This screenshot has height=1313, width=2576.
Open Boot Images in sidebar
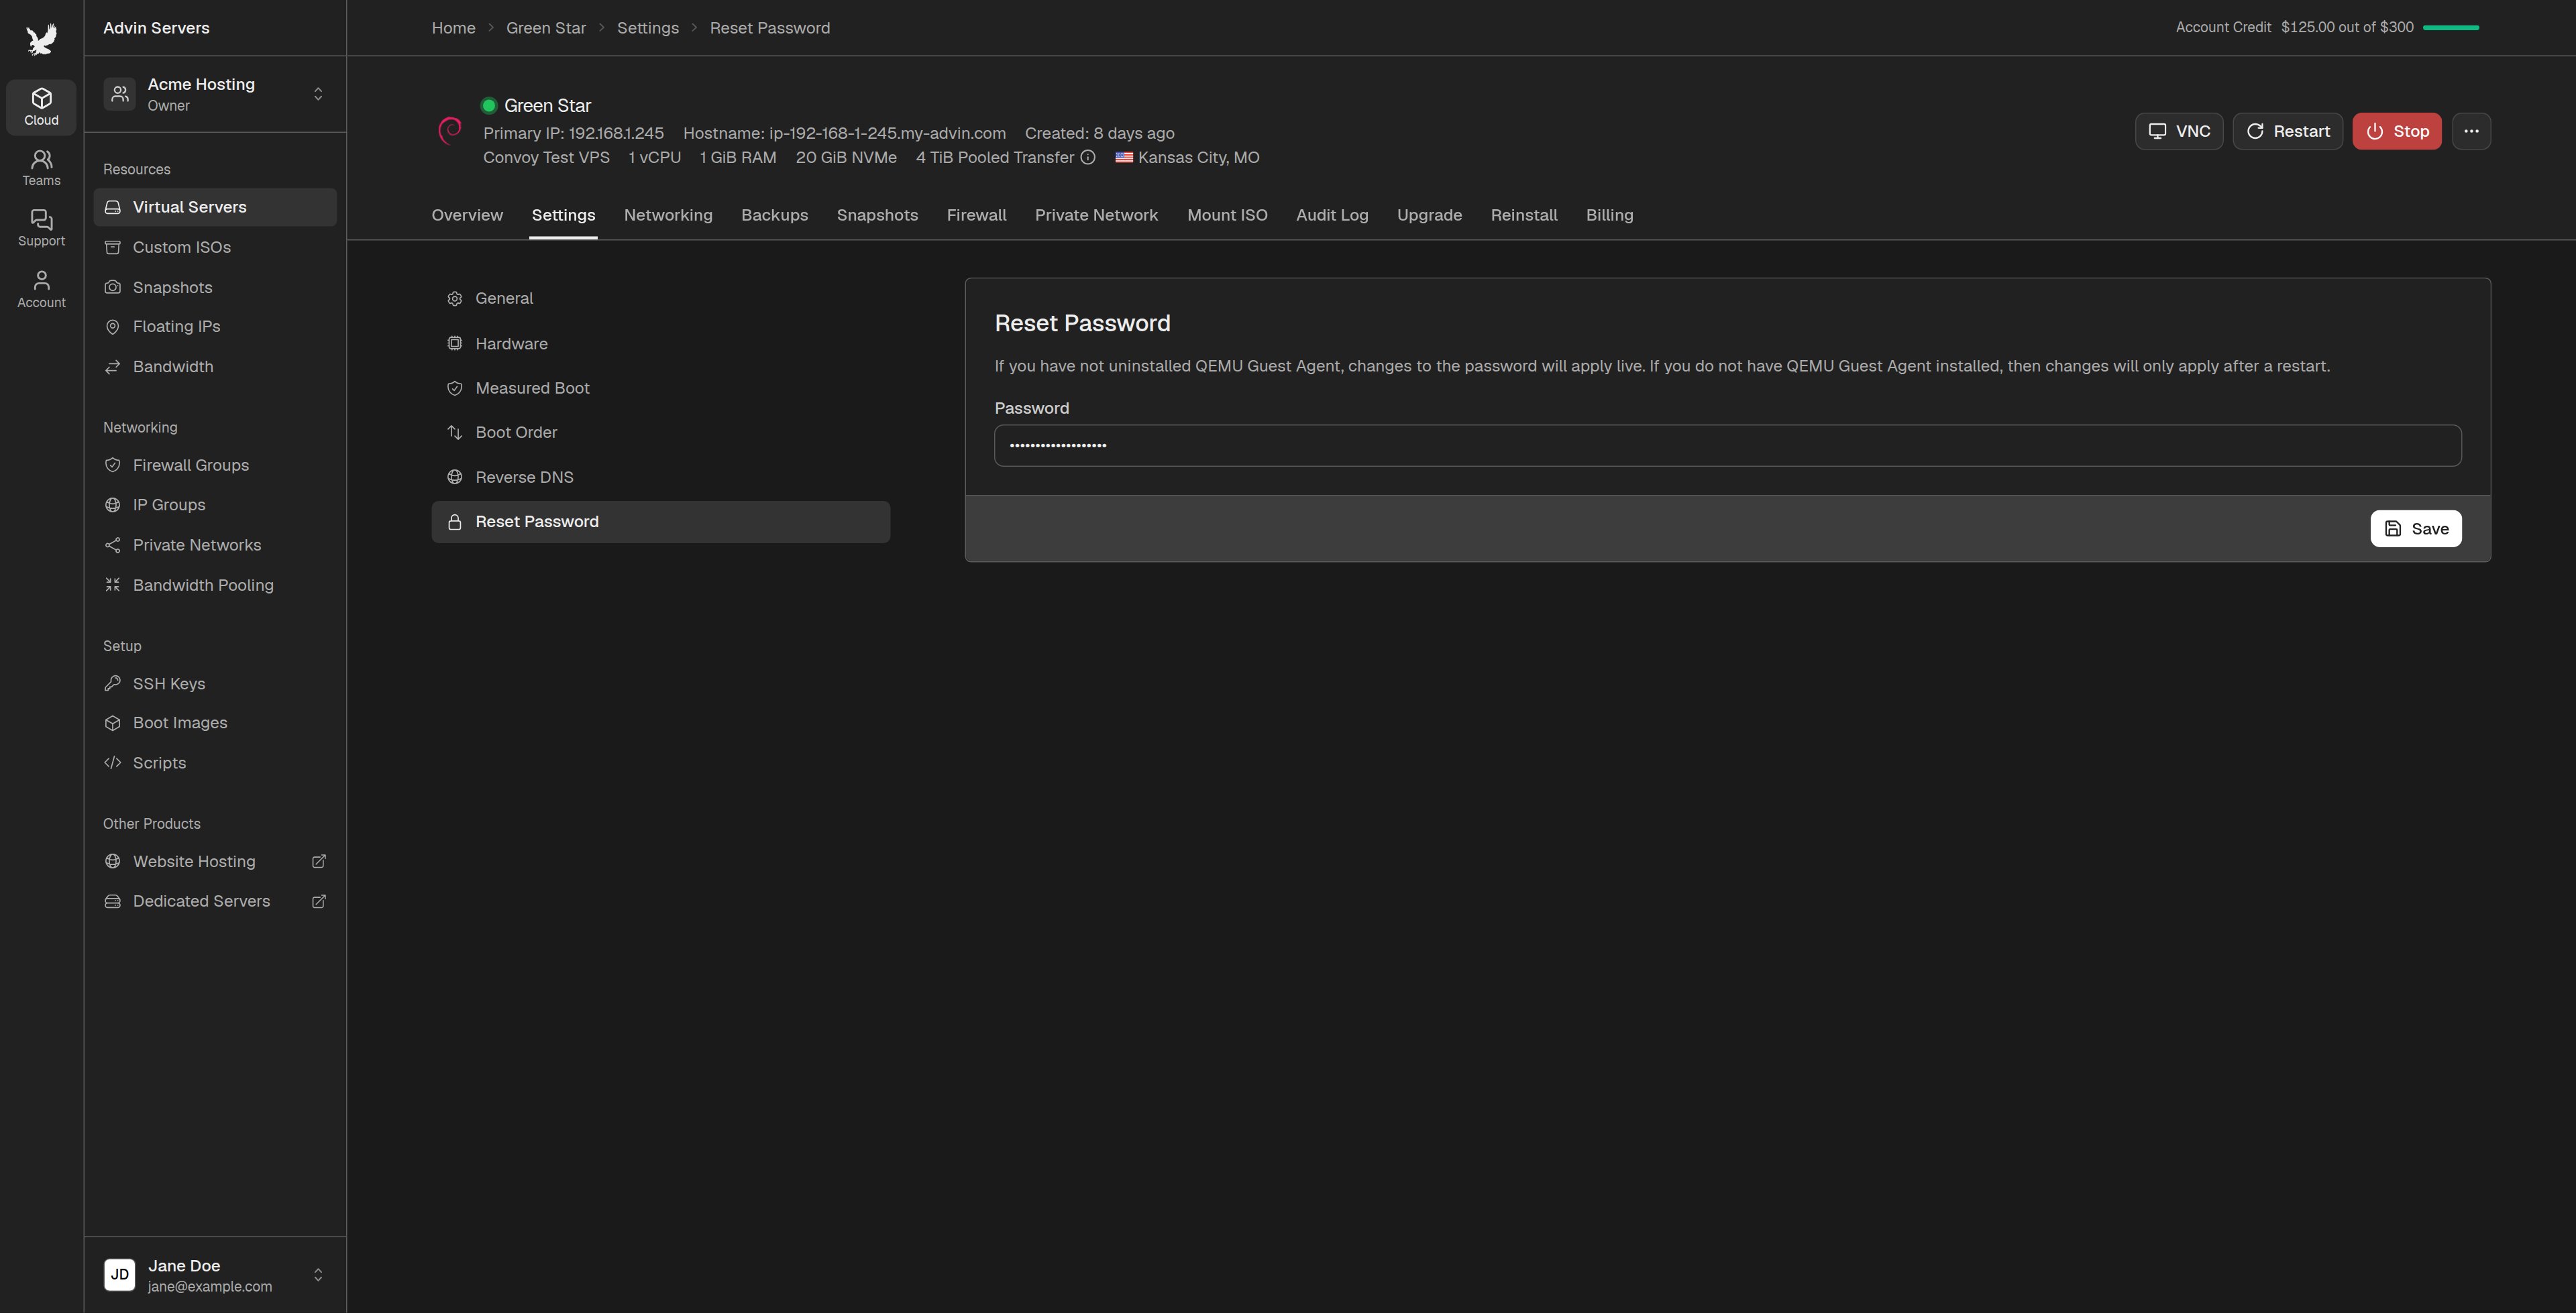tap(215, 723)
